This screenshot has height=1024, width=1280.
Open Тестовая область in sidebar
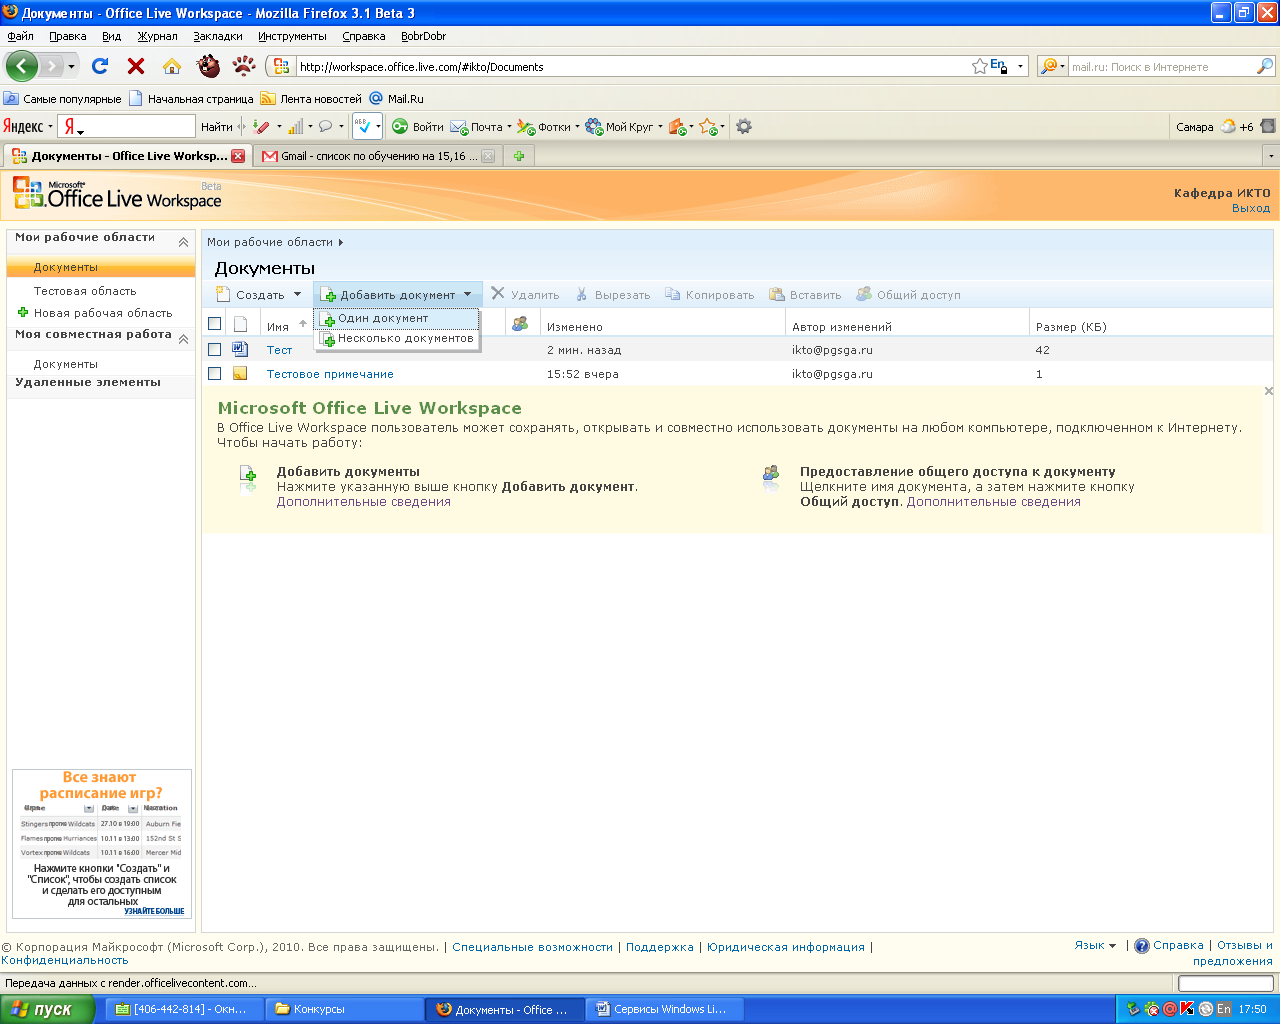[x=85, y=291]
